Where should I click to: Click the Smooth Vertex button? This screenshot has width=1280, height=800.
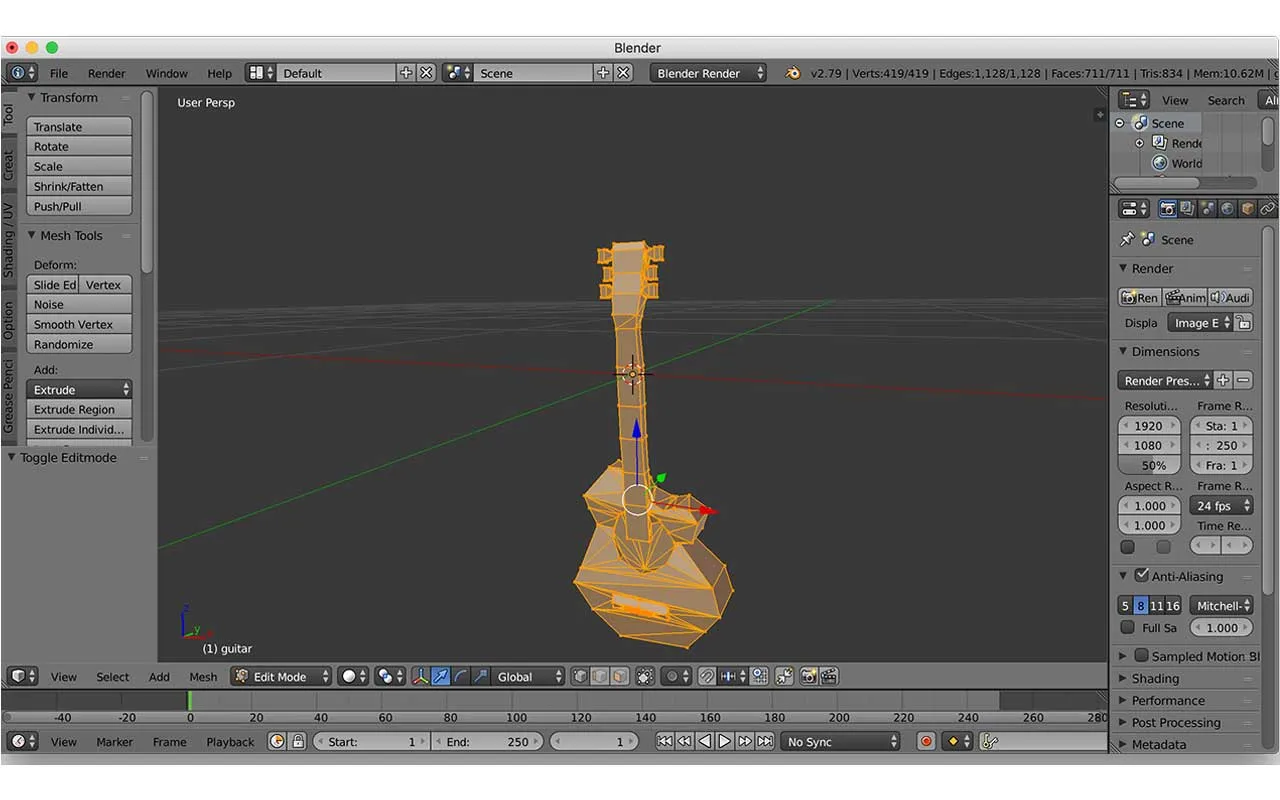[x=79, y=324]
